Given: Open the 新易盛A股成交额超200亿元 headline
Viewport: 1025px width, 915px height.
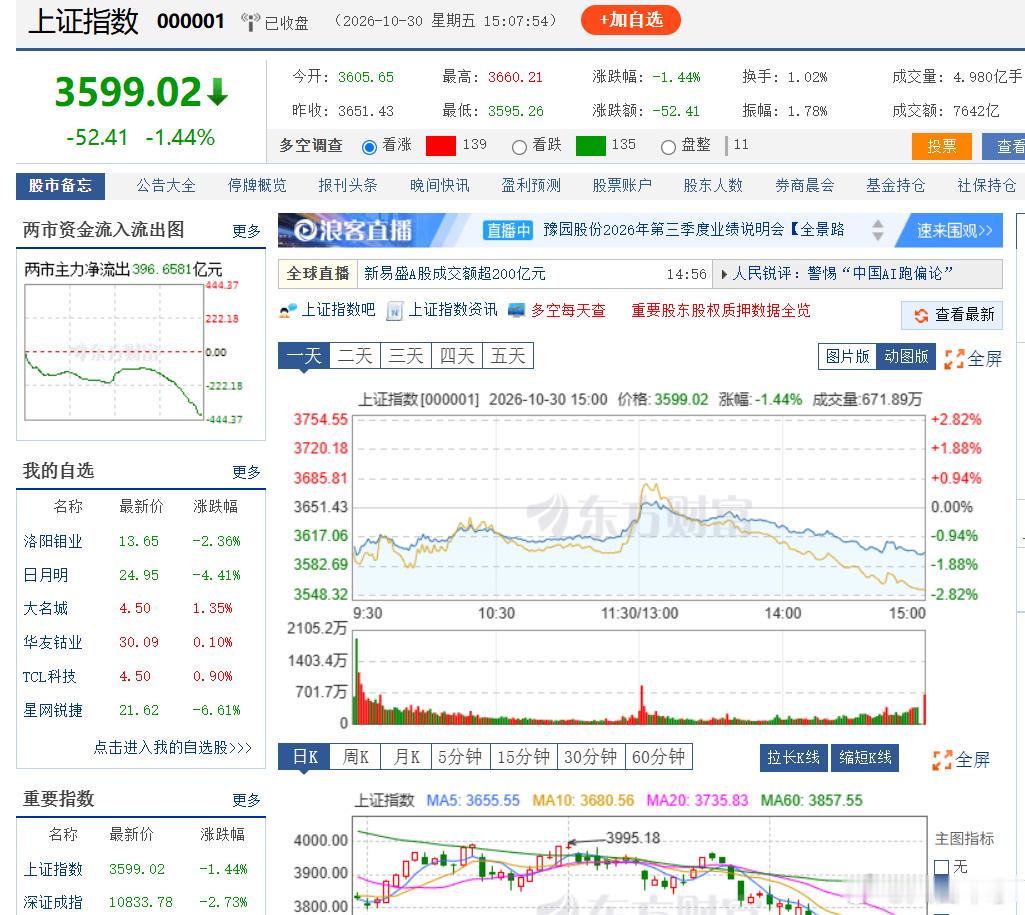Looking at the screenshot, I should click(x=454, y=274).
